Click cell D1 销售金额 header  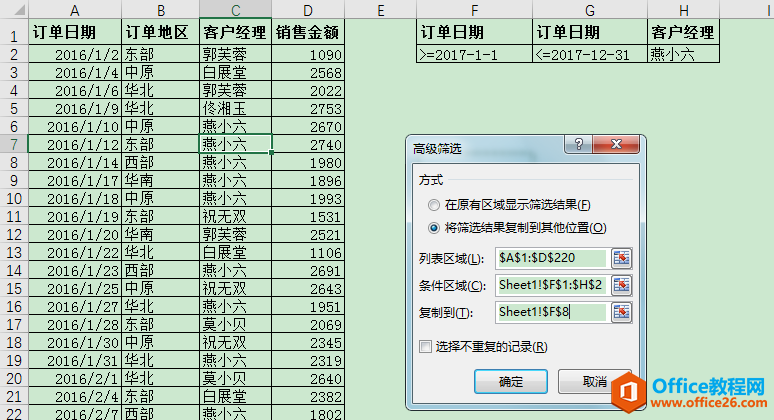(308, 33)
